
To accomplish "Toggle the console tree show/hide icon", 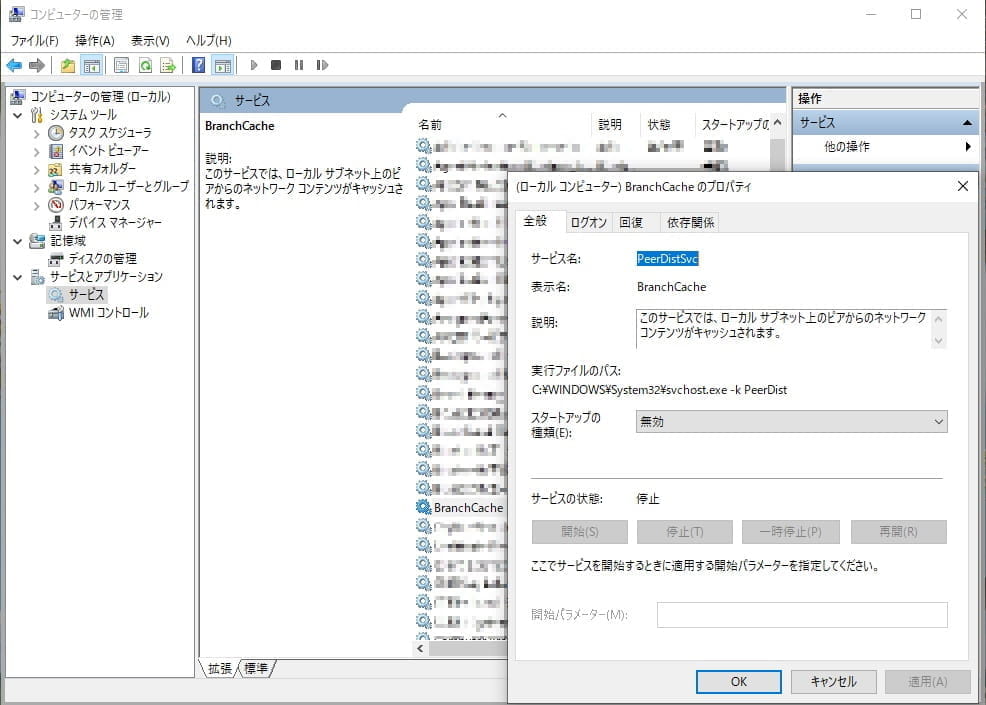I will point(92,65).
